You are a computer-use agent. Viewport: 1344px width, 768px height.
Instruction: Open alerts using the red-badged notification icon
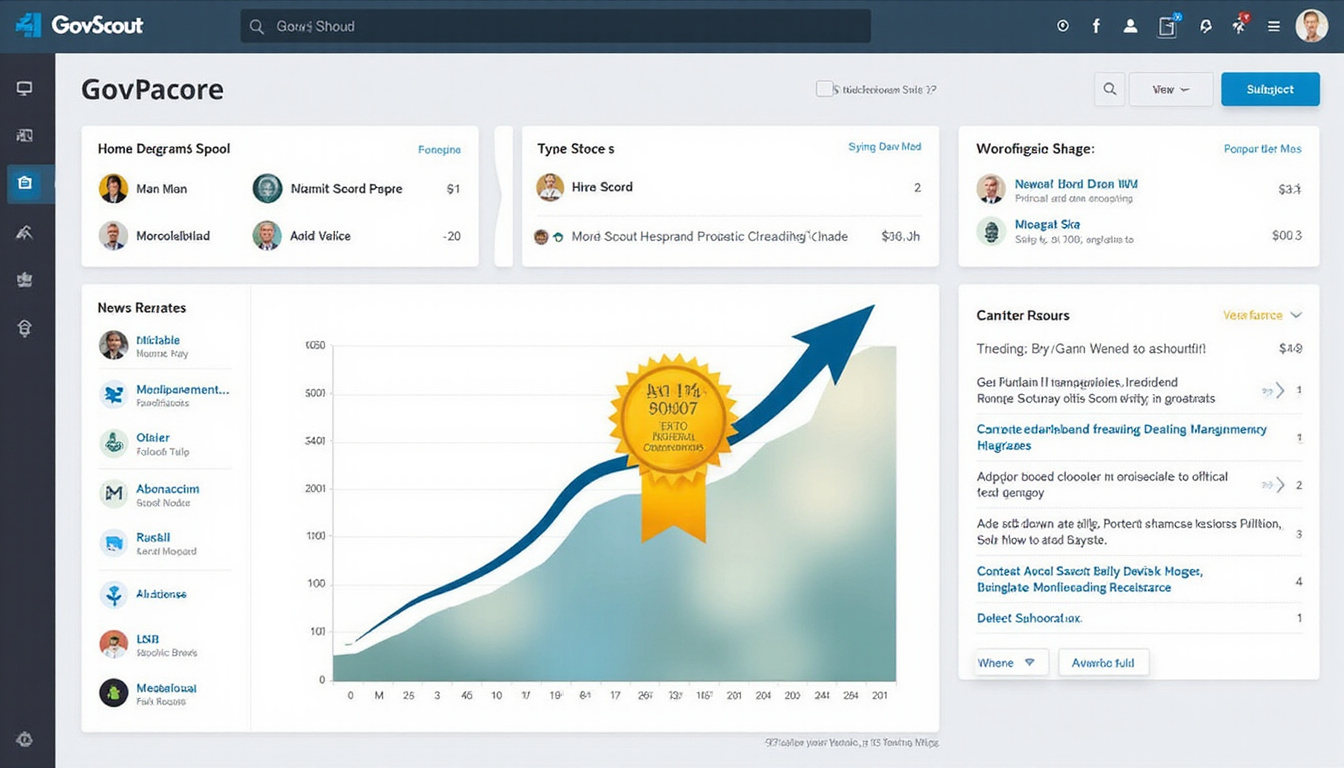(1239, 25)
